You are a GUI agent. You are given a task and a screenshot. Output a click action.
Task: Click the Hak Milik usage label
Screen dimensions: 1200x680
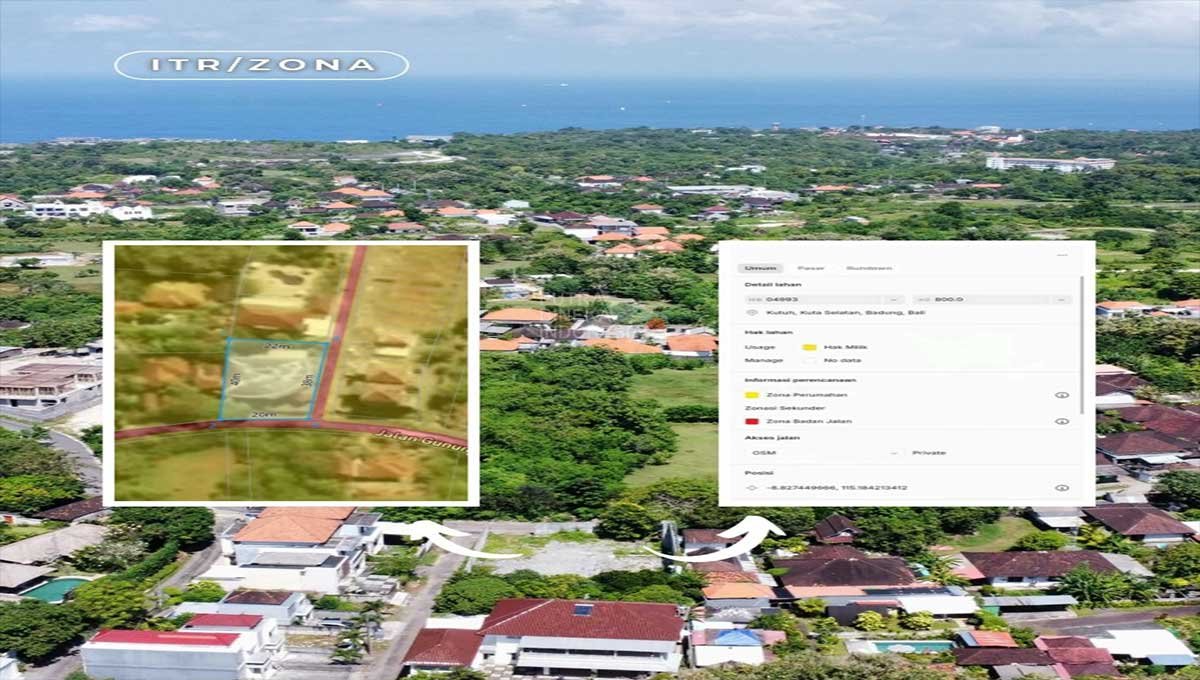844,347
